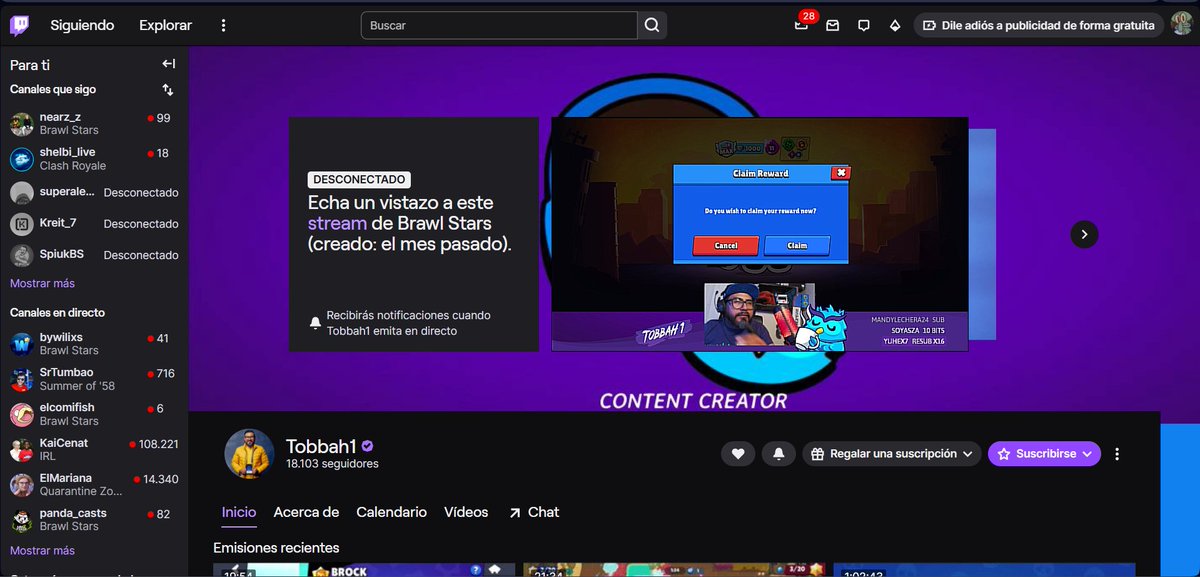Open user profile avatar menu
This screenshot has height=577, width=1200.
[1181, 25]
